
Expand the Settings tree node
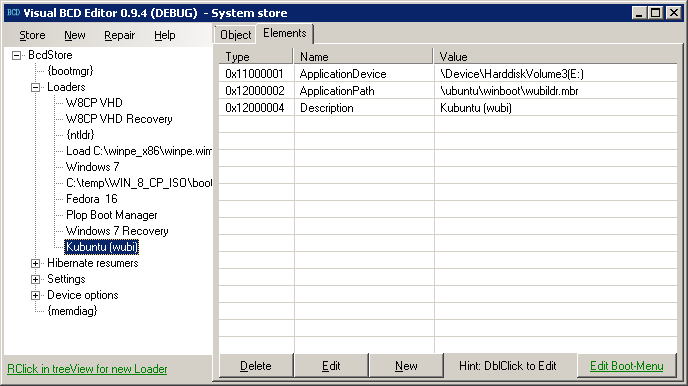coord(36,279)
